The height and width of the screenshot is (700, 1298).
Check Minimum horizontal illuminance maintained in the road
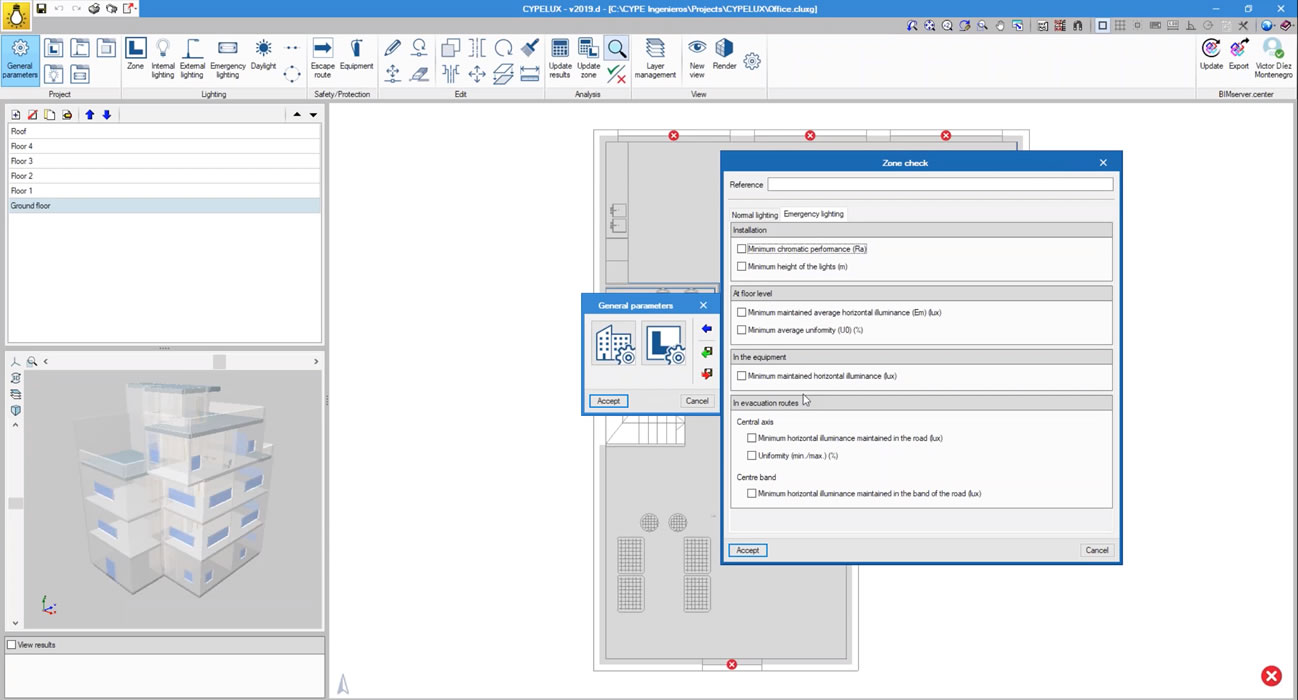pos(752,438)
